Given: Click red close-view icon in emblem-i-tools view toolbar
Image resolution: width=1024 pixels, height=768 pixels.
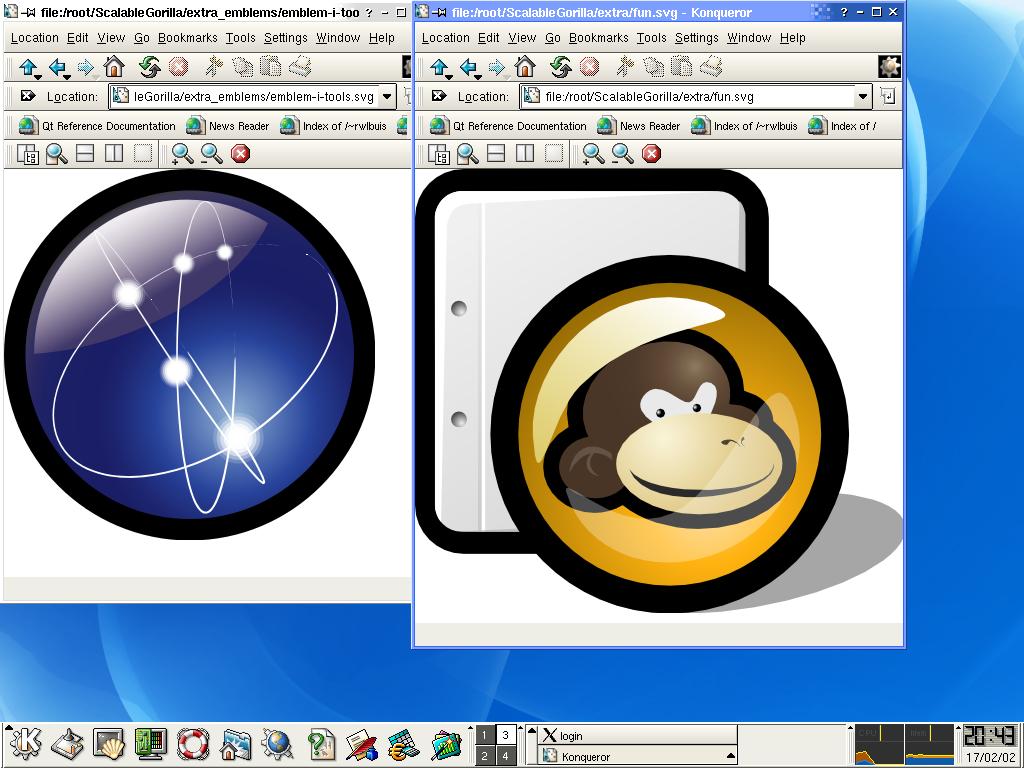Looking at the screenshot, I should tap(240, 154).
